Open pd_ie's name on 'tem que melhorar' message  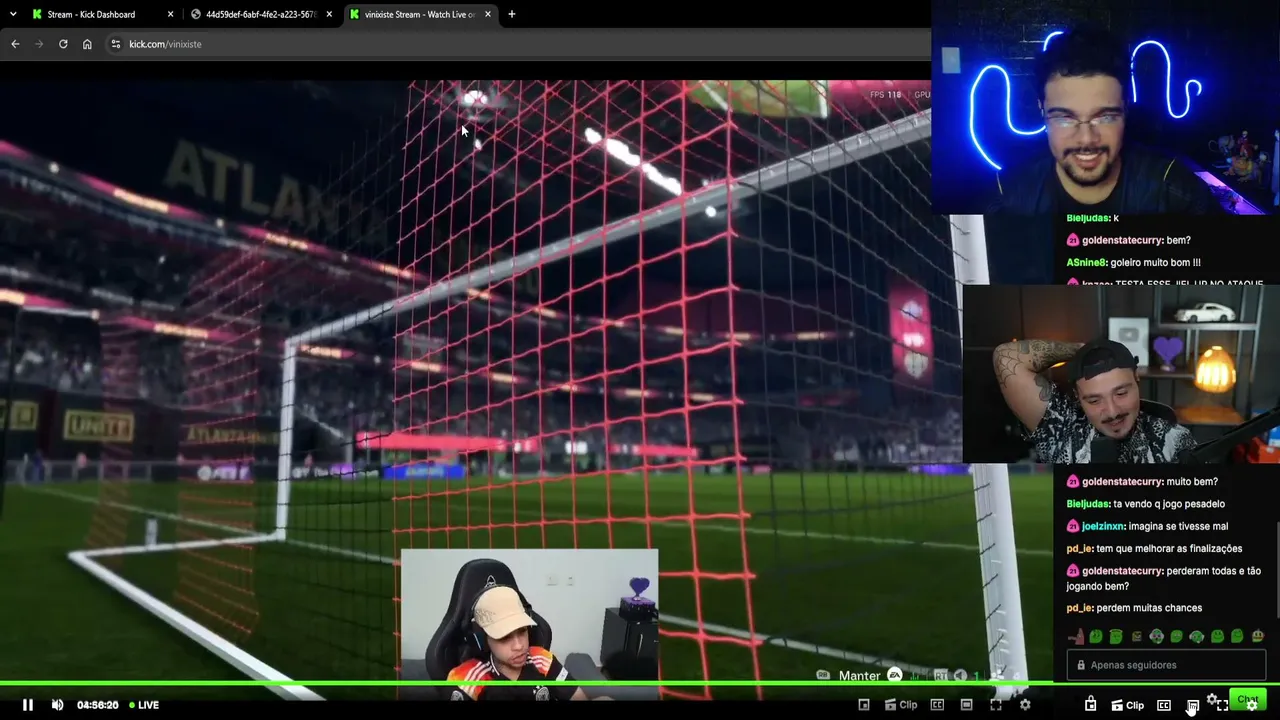1079,549
